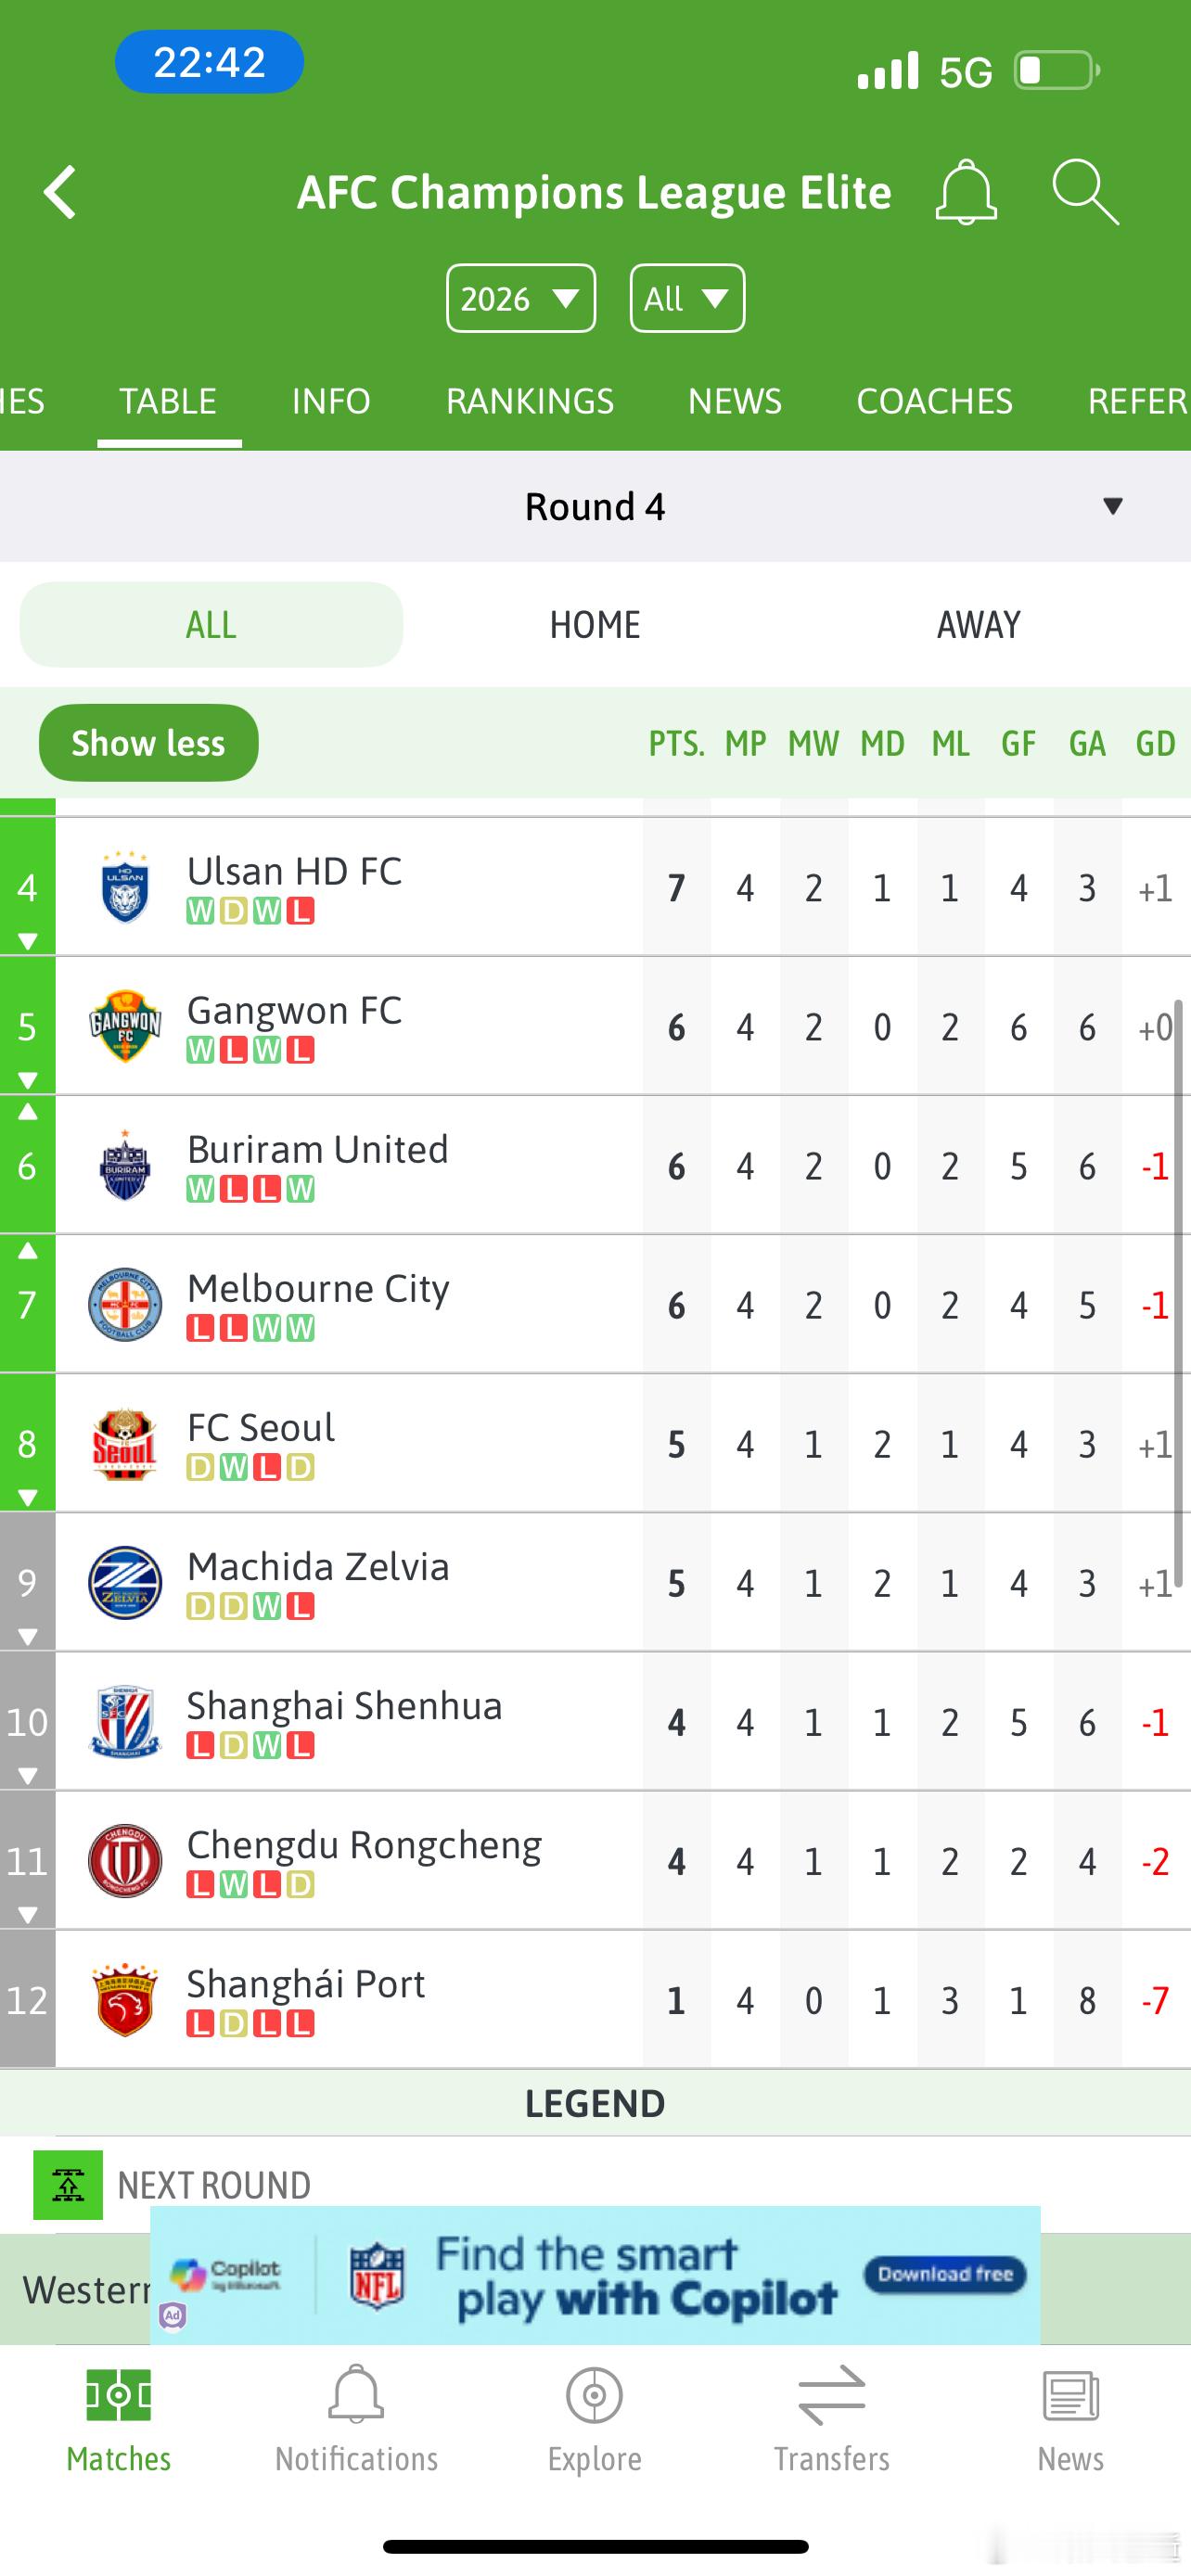The height and width of the screenshot is (2576, 1191).
Task: Open the All group dropdown
Action: click(687, 298)
